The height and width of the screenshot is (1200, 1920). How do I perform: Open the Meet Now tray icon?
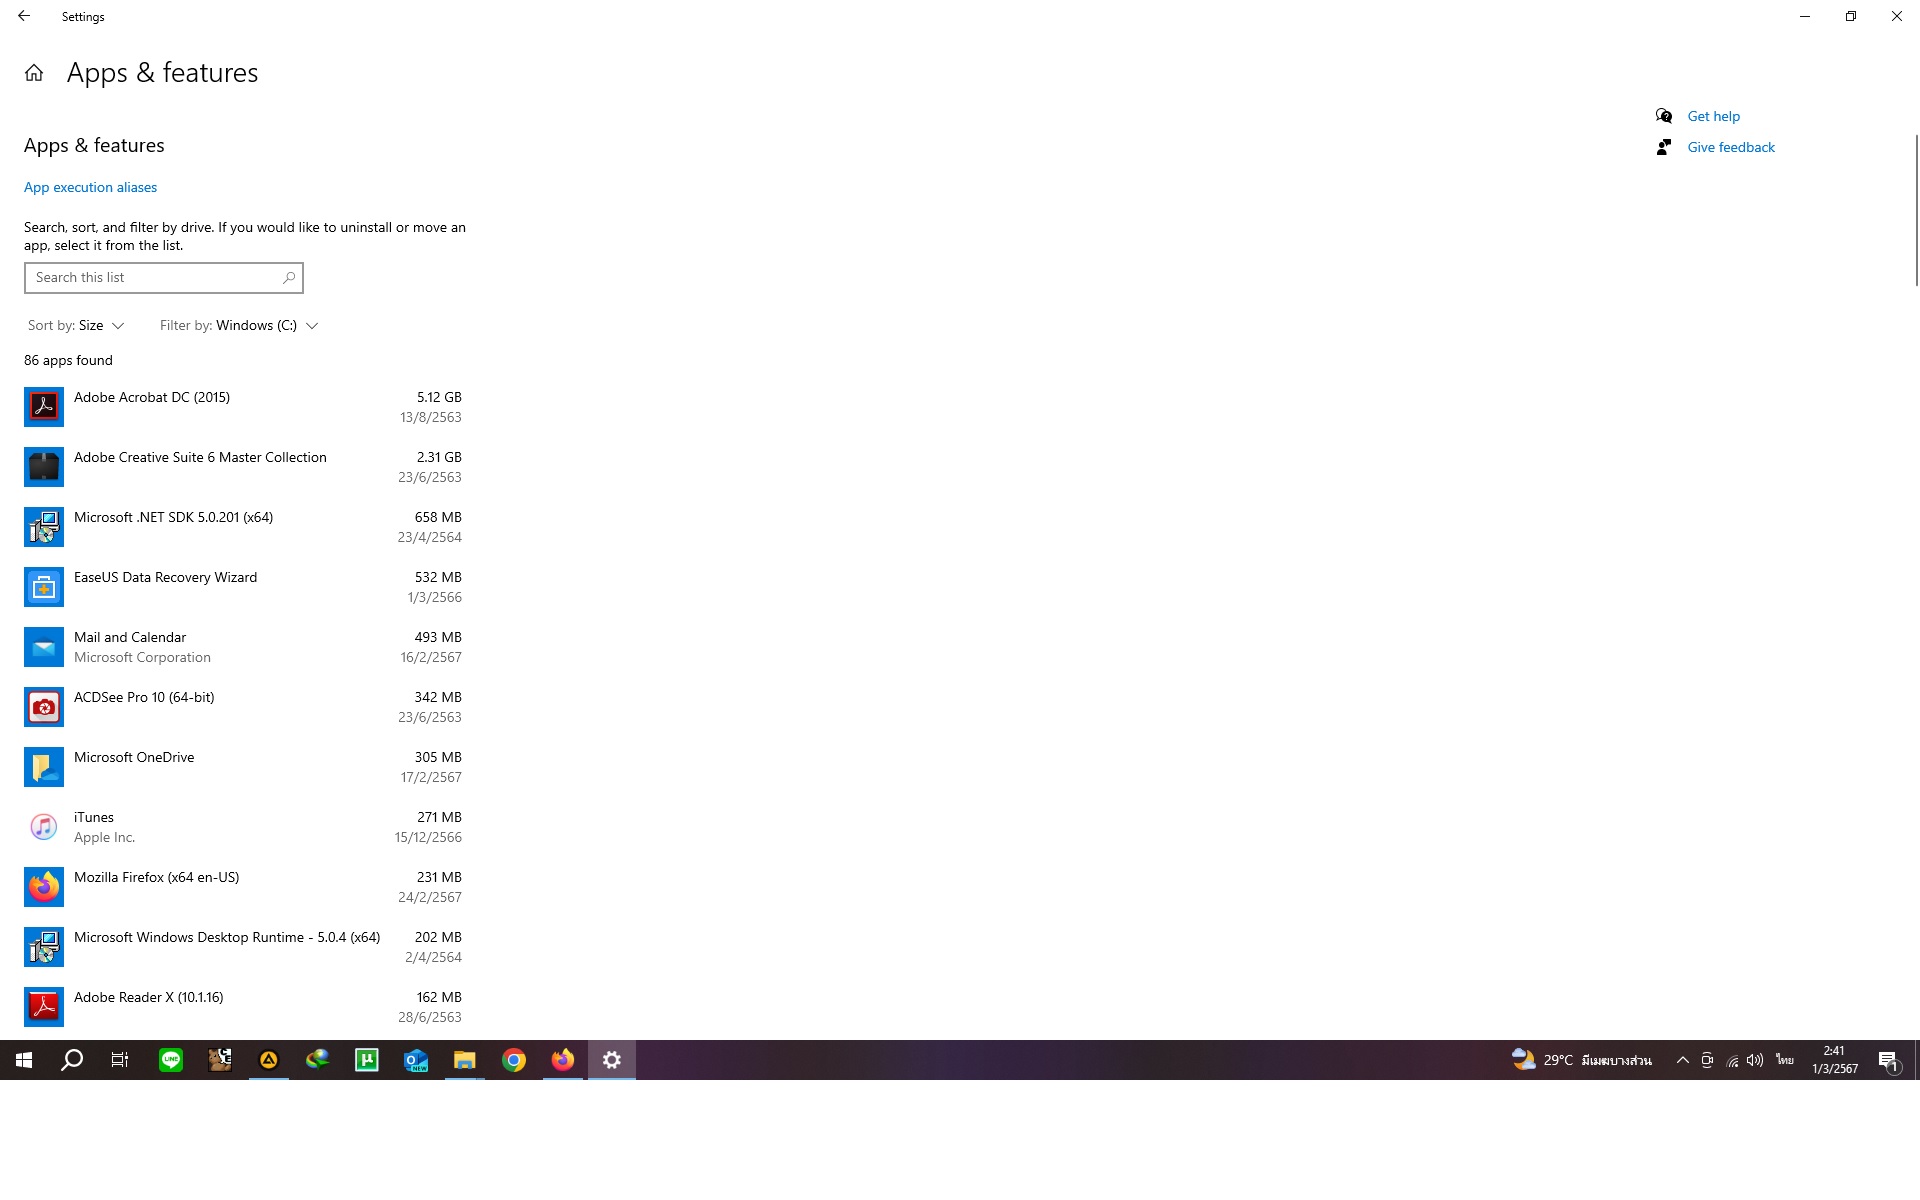[1707, 1060]
